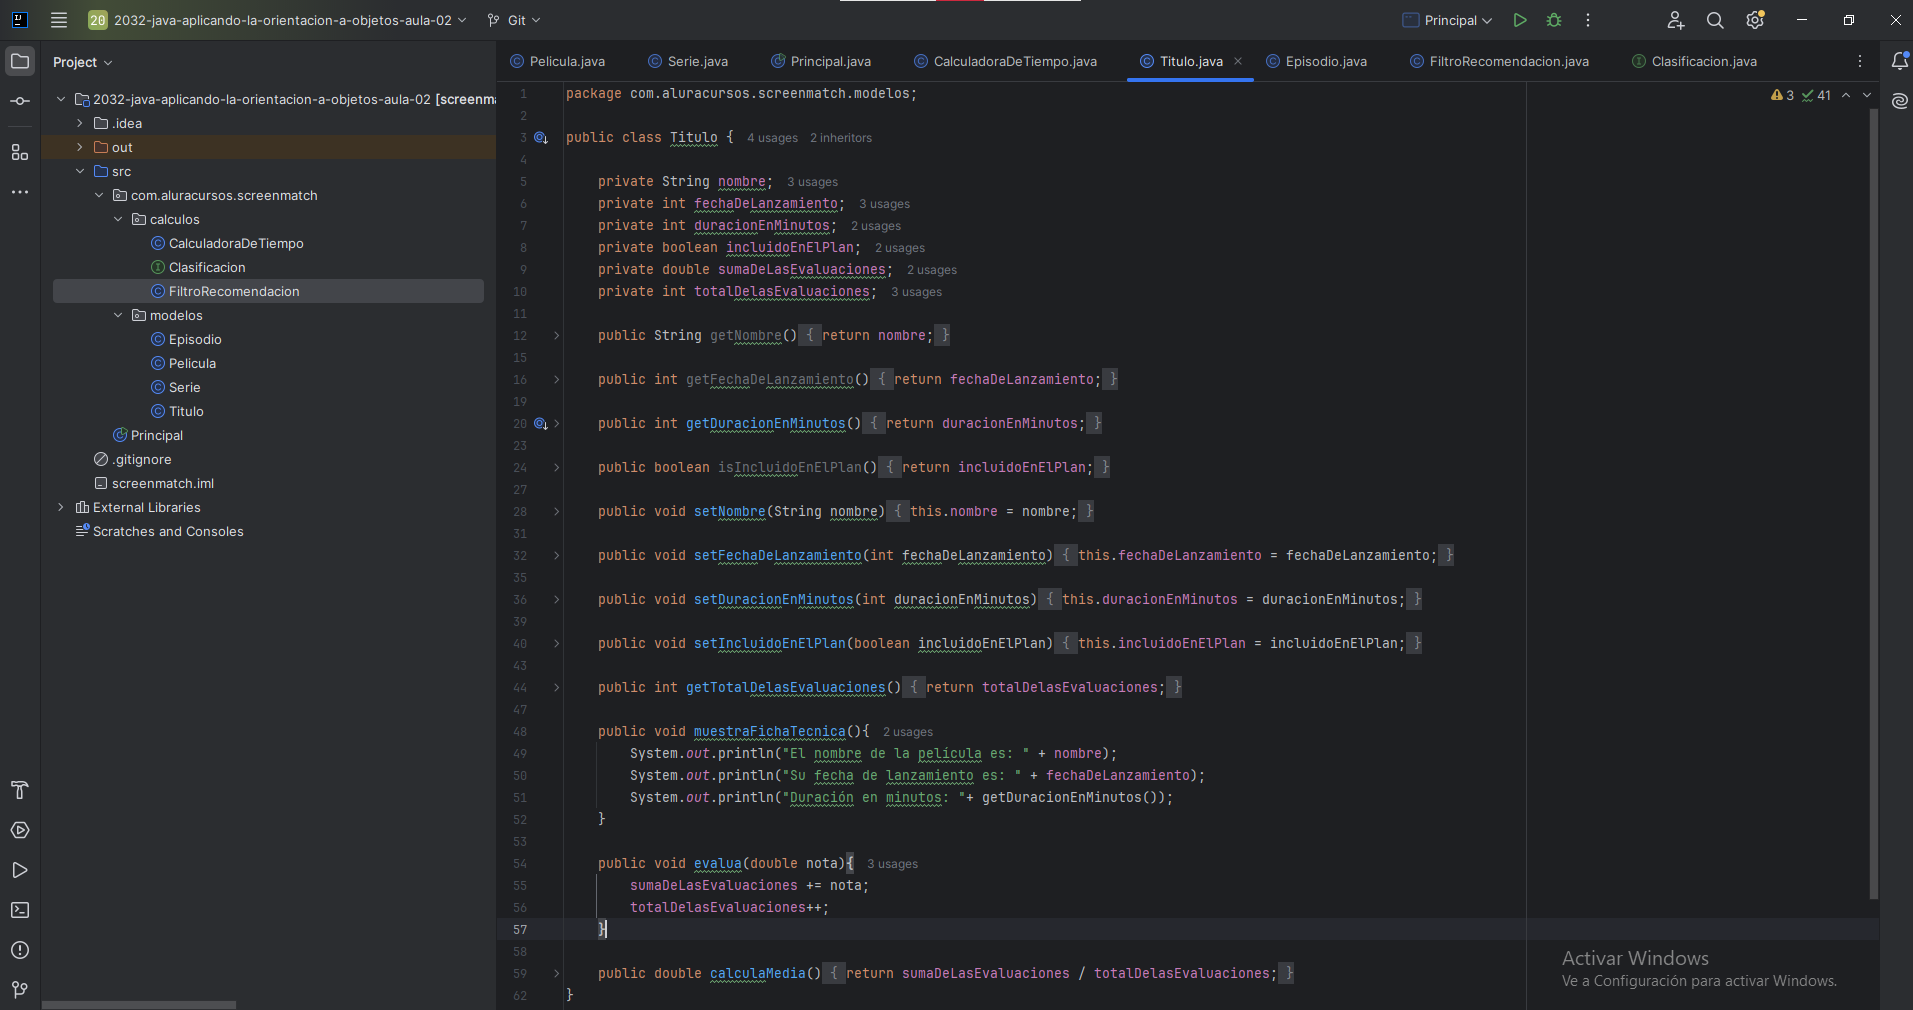Open the Git tool window

click(x=20, y=989)
